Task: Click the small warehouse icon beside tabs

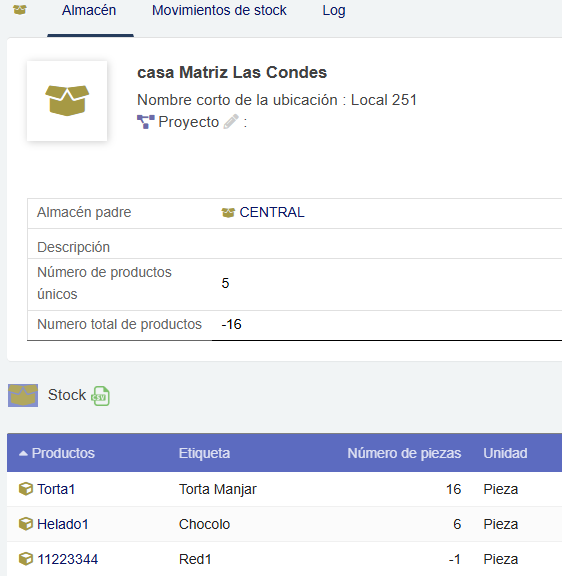Action: [20, 10]
